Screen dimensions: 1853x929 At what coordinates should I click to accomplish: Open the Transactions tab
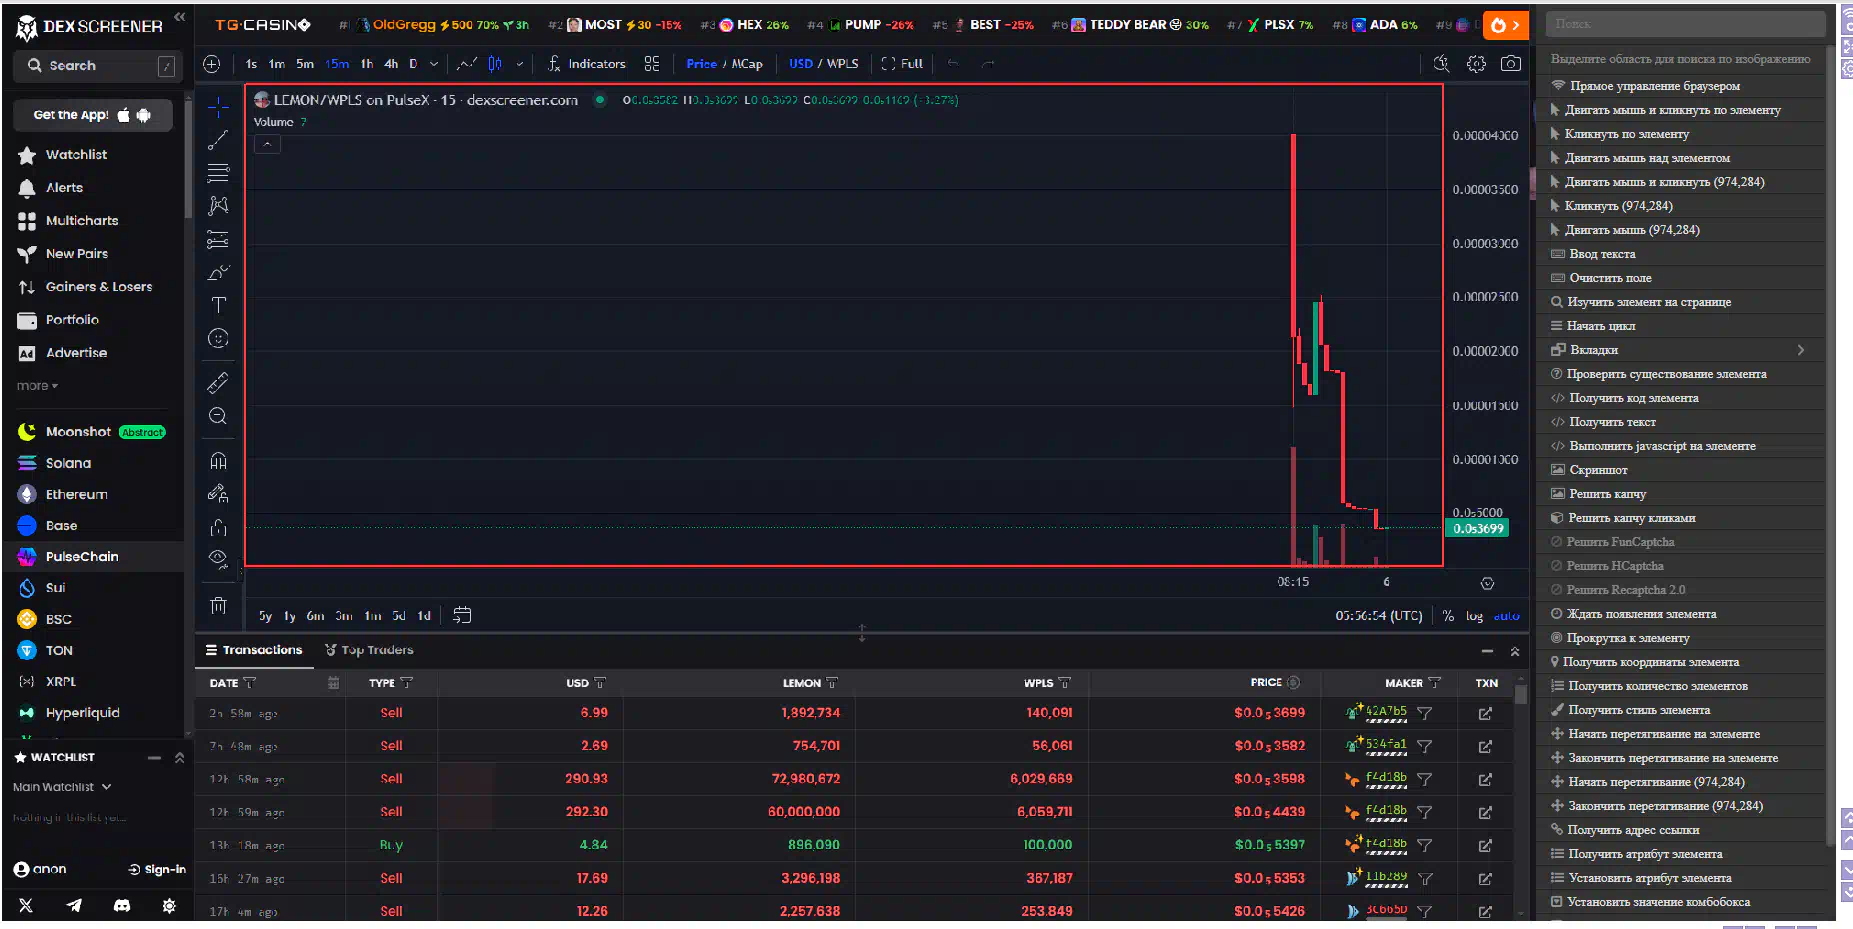(x=254, y=650)
